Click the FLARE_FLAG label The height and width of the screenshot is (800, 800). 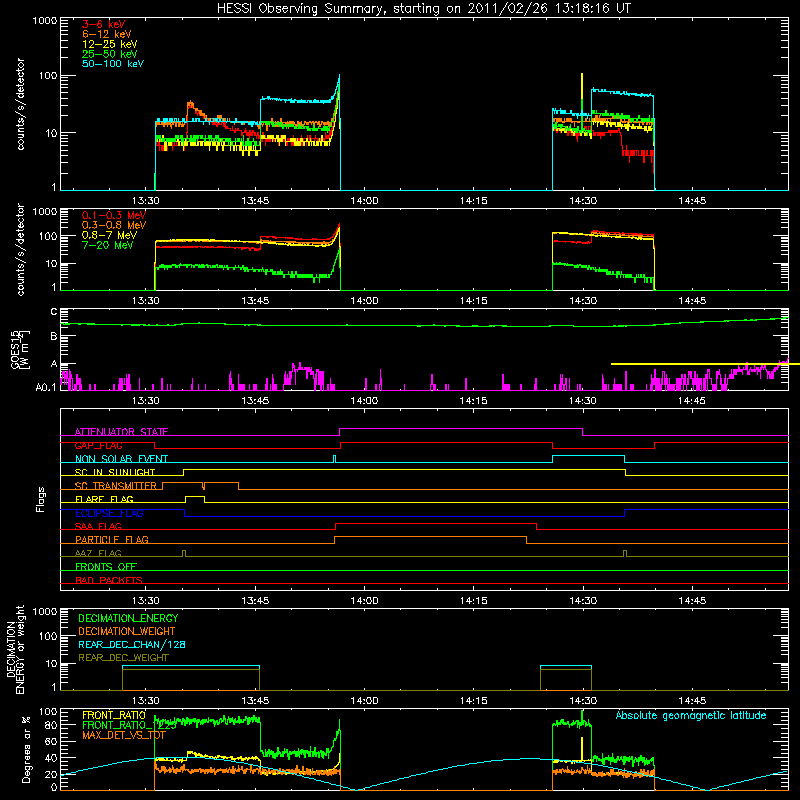pos(104,499)
